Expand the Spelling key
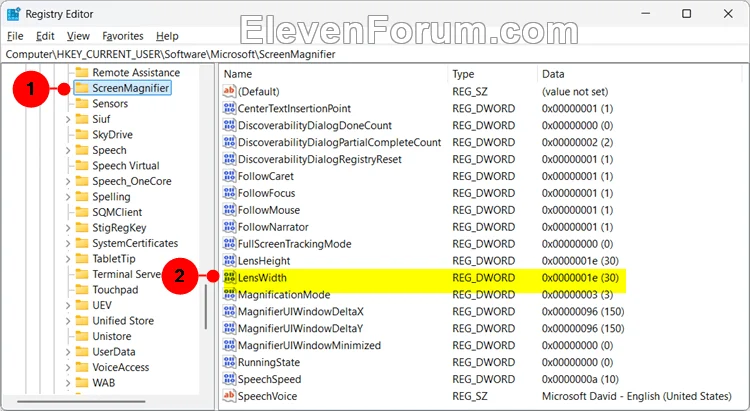This screenshot has width=750, height=411. [x=67, y=197]
